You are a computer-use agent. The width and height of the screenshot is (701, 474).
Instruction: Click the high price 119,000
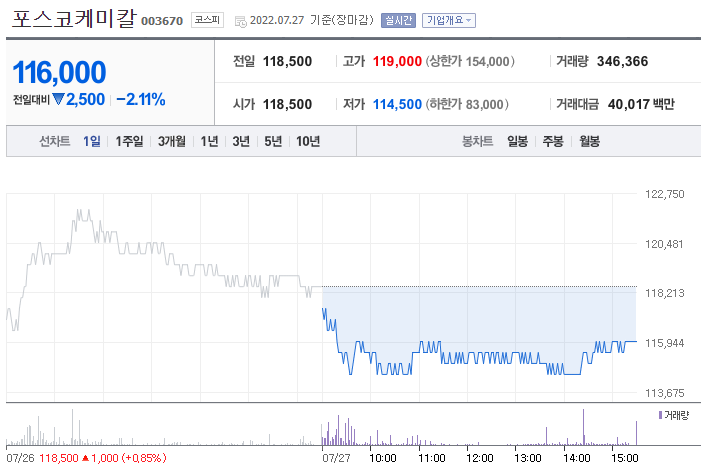[x=397, y=61]
